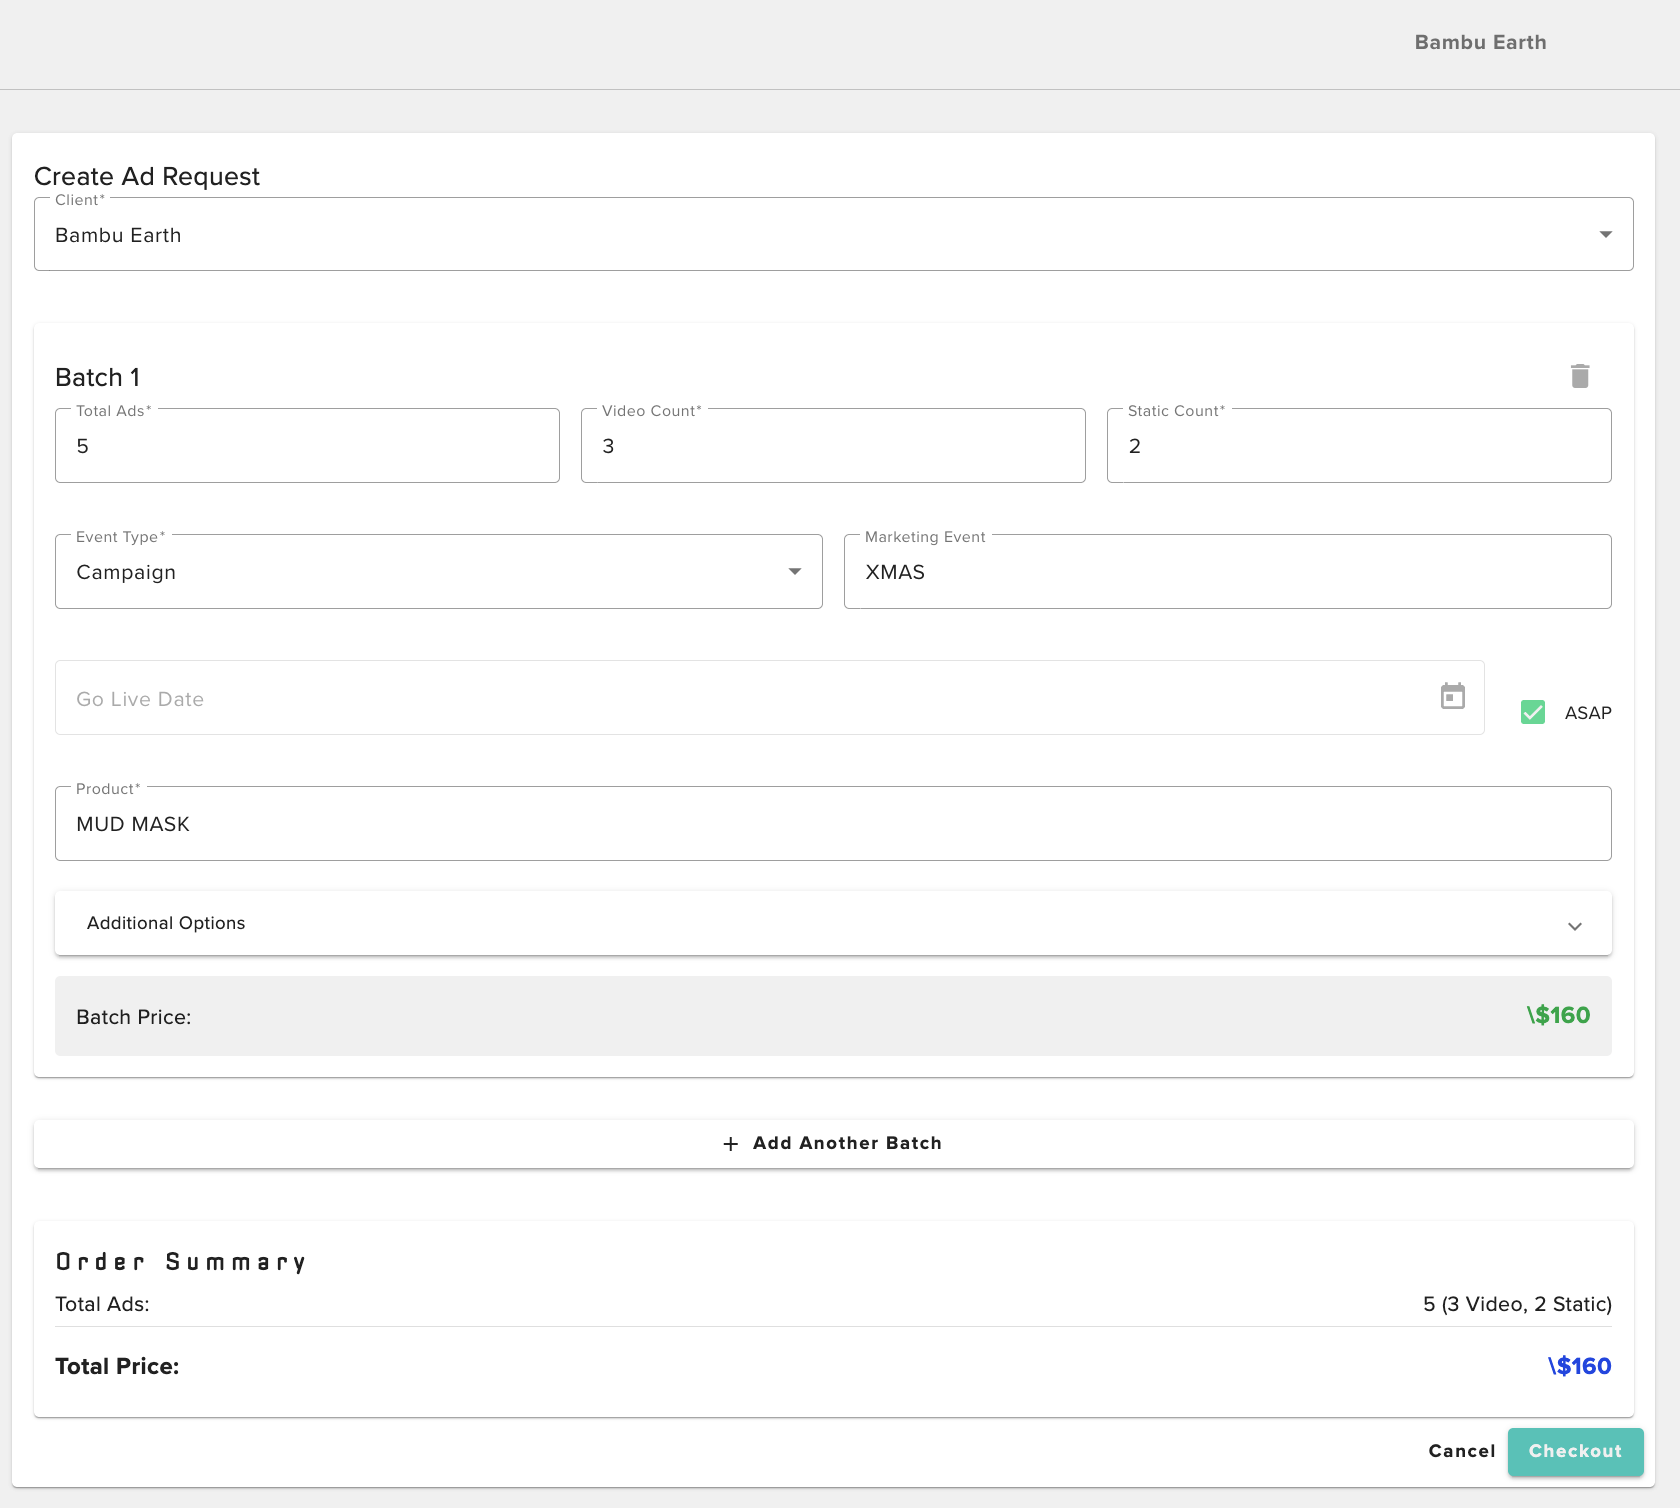Open the Client selection dropdown
This screenshot has height=1508, width=1680.
click(x=1606, y=234)
